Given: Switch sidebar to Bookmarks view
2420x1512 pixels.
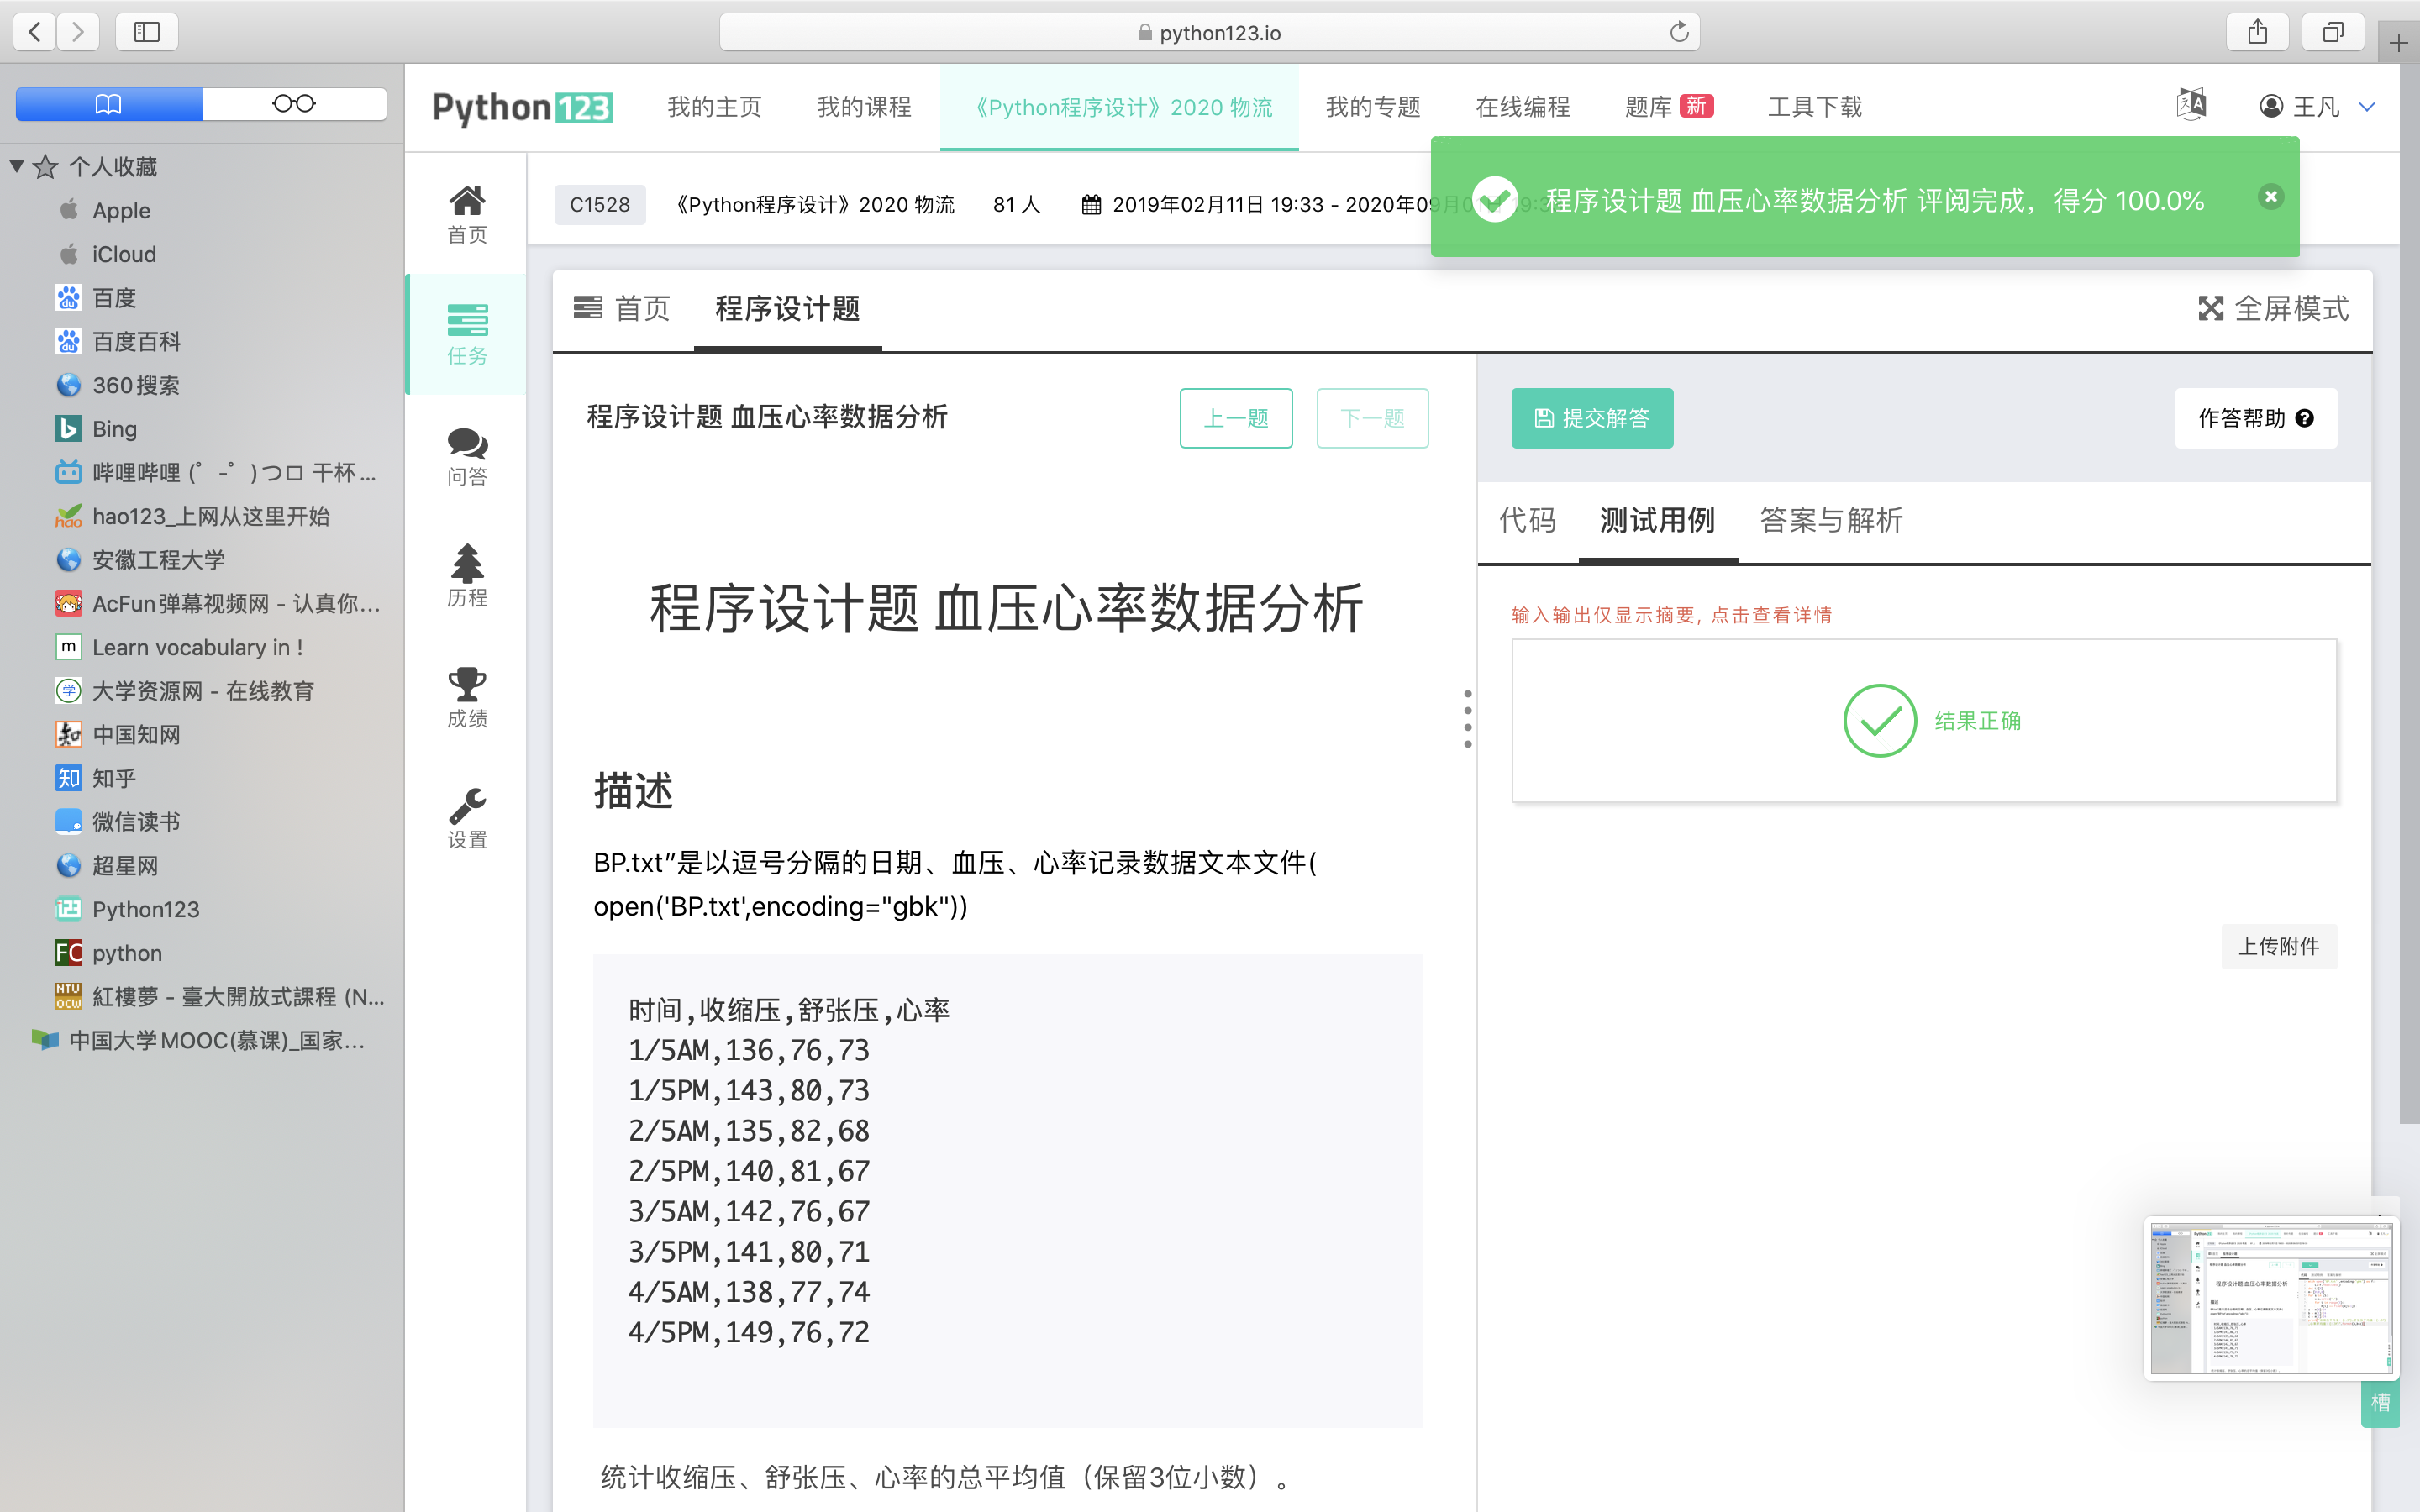Looking at the screenshot, I should pos(109,104).
